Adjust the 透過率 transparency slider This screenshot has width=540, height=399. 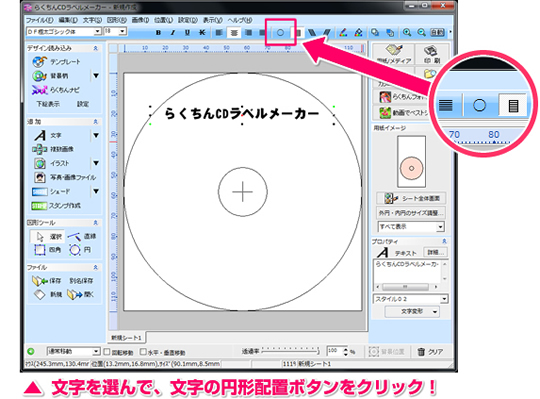[290, 351]
